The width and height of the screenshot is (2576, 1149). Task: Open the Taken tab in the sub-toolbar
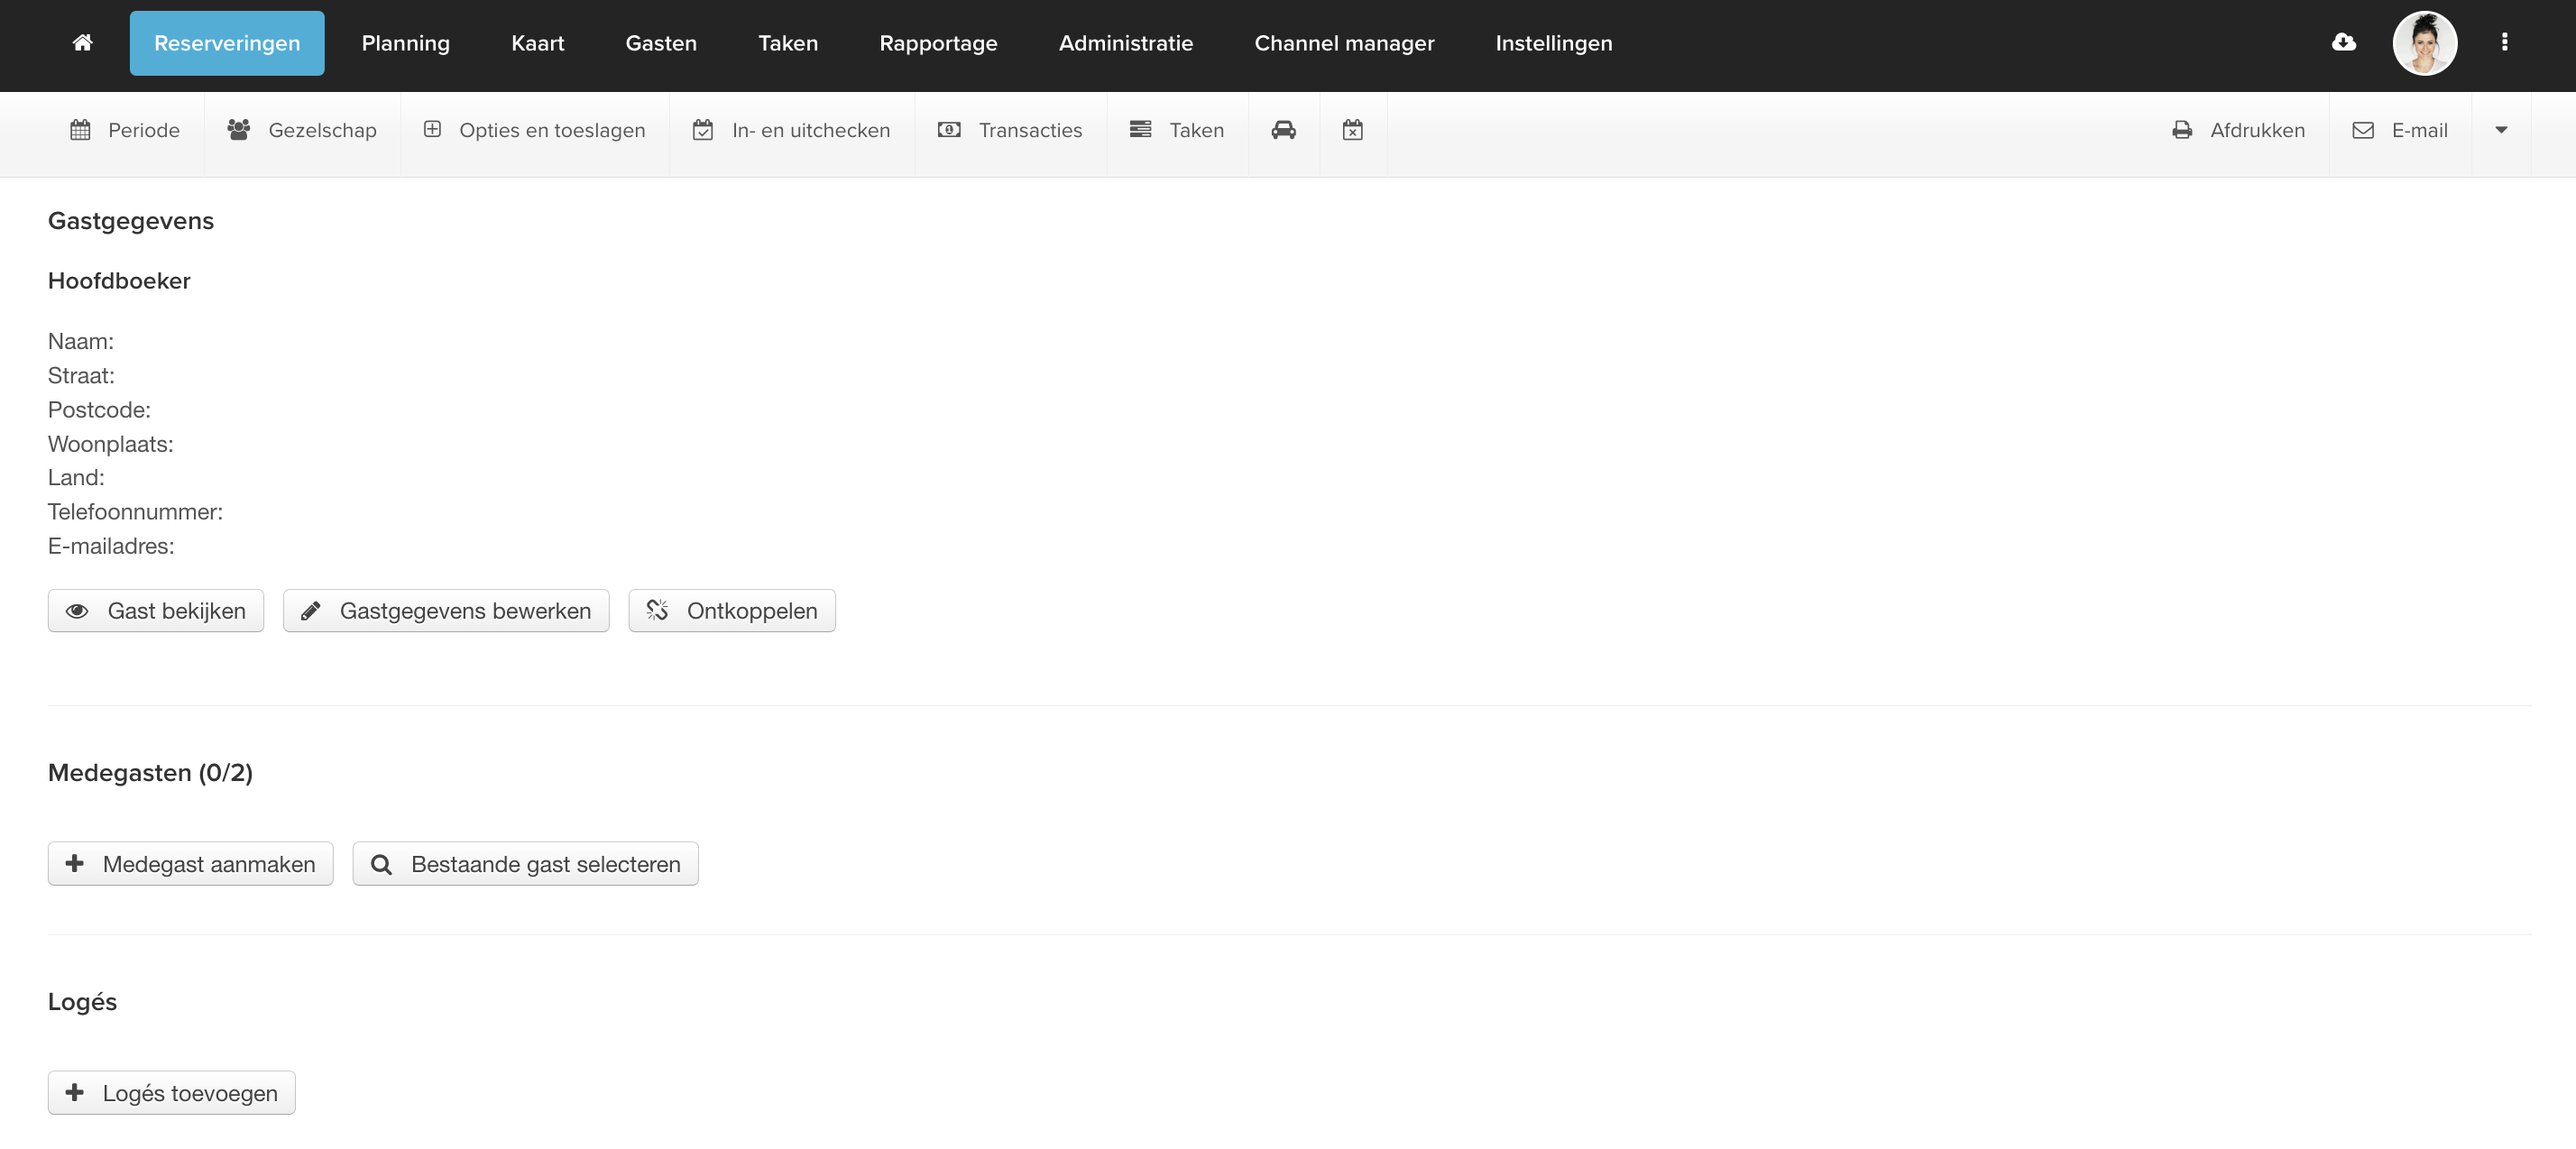(1177, 130)
